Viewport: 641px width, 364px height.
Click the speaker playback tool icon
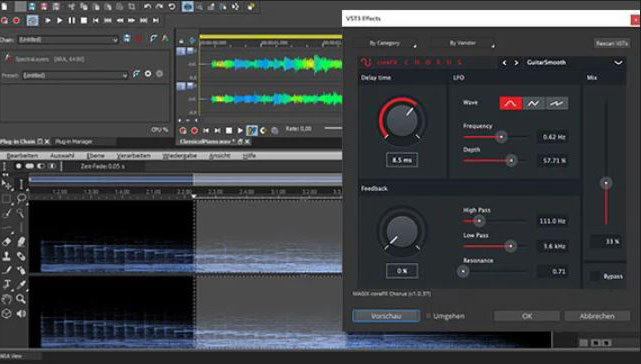(21, 313)
